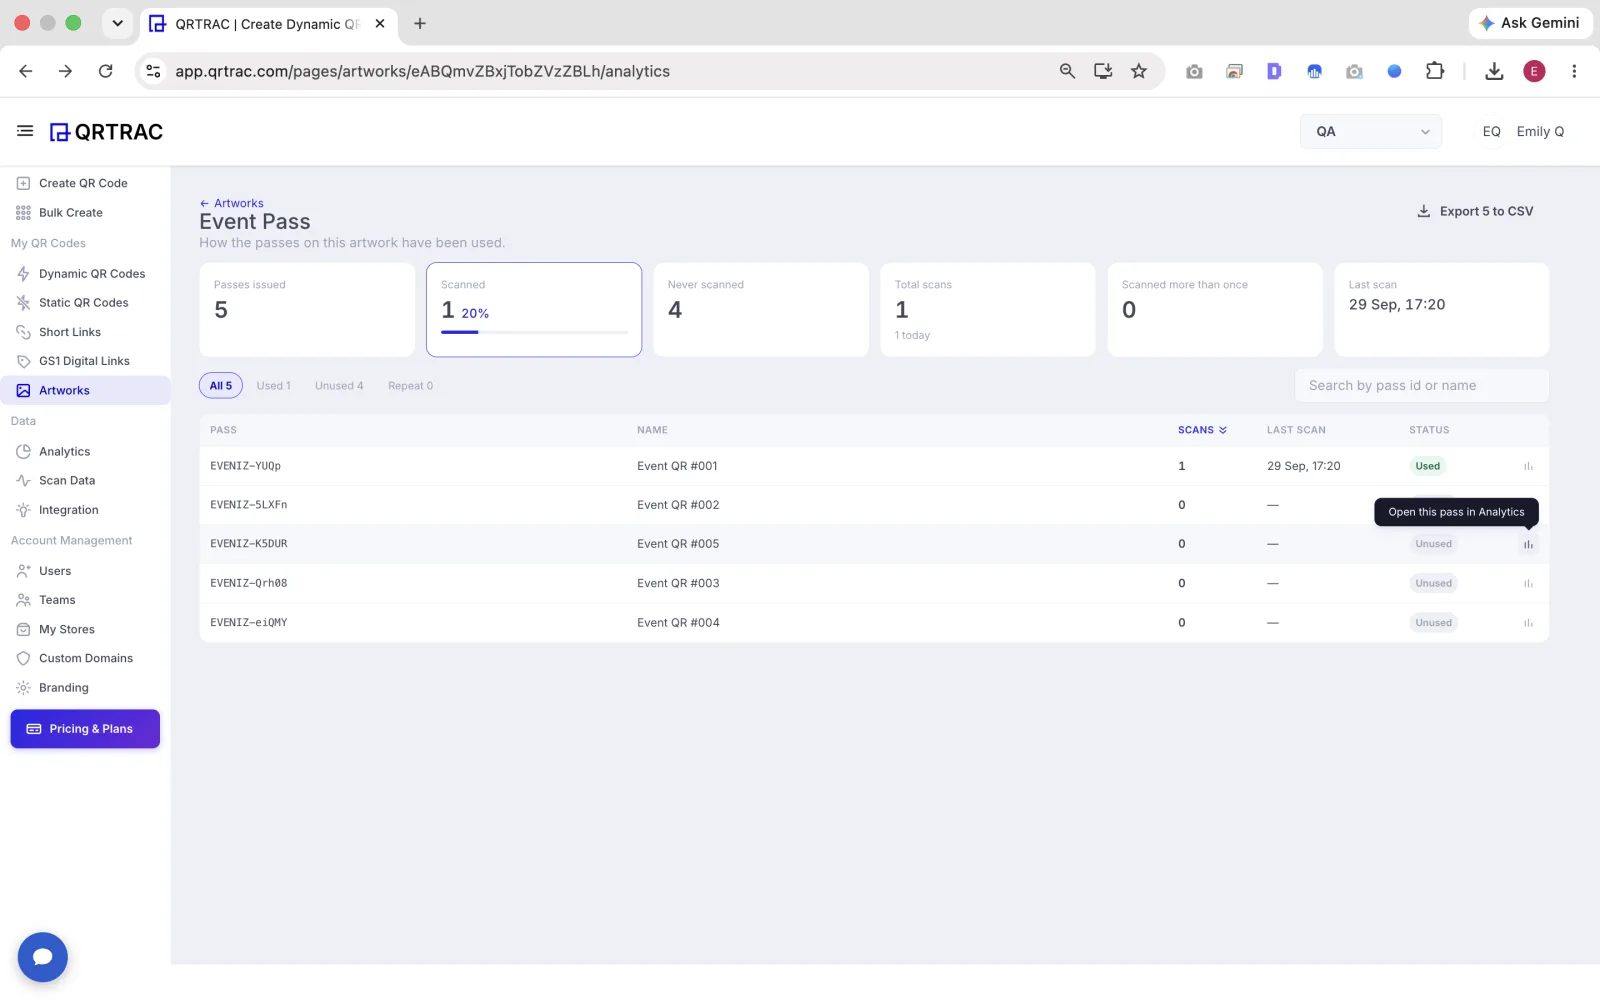Open Chrome three-dot menu
This screenshot has height=1000, width=1600.
pos(1574,71)
